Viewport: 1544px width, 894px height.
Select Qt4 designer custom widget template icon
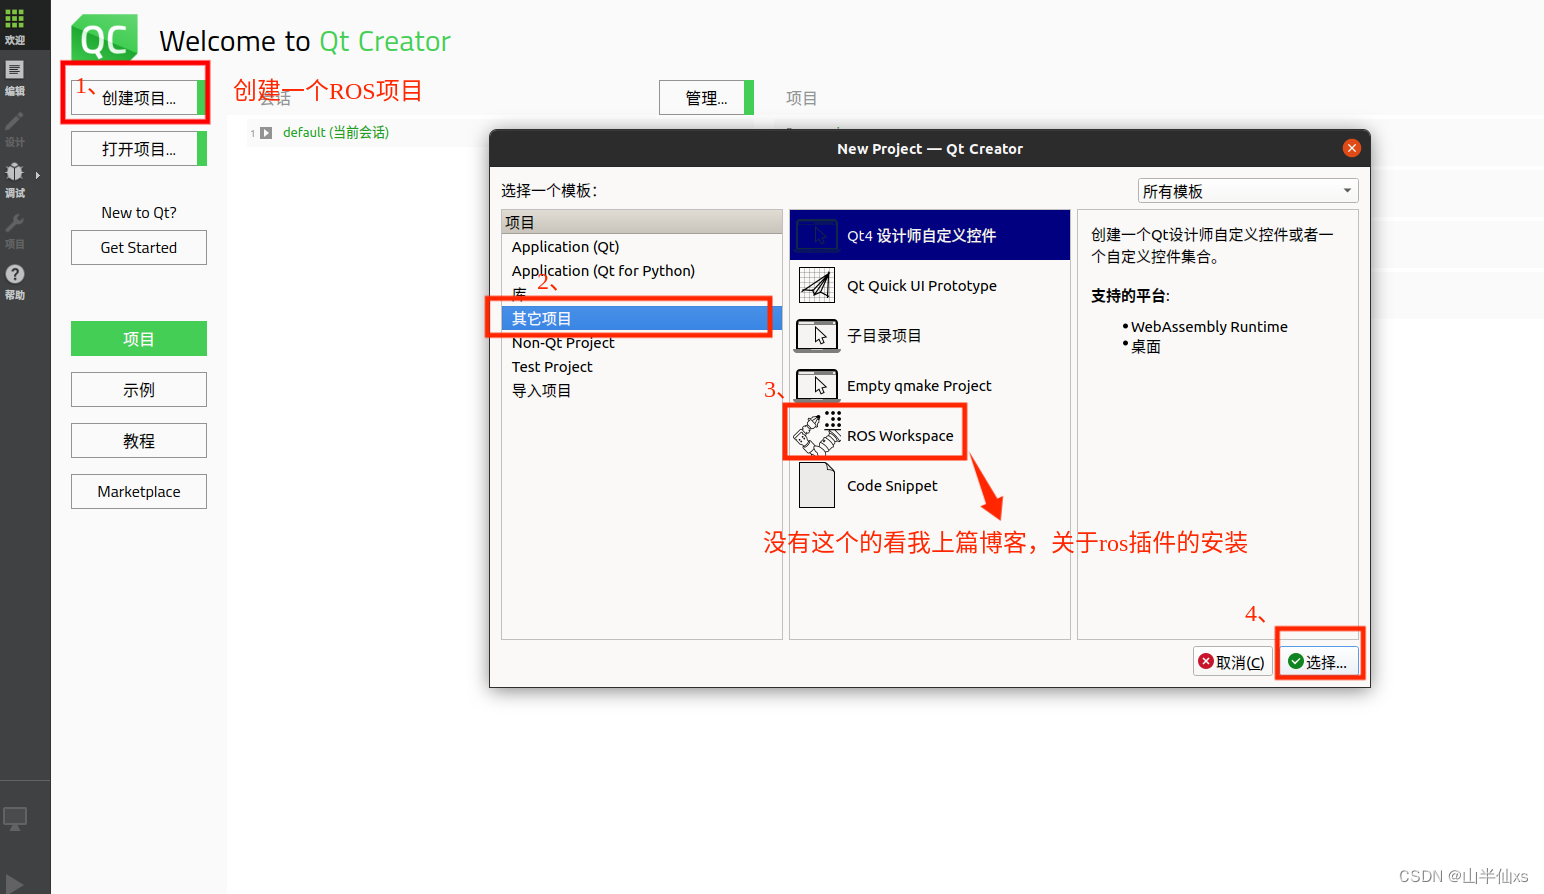pyautogui.click(x=817, y=235)
